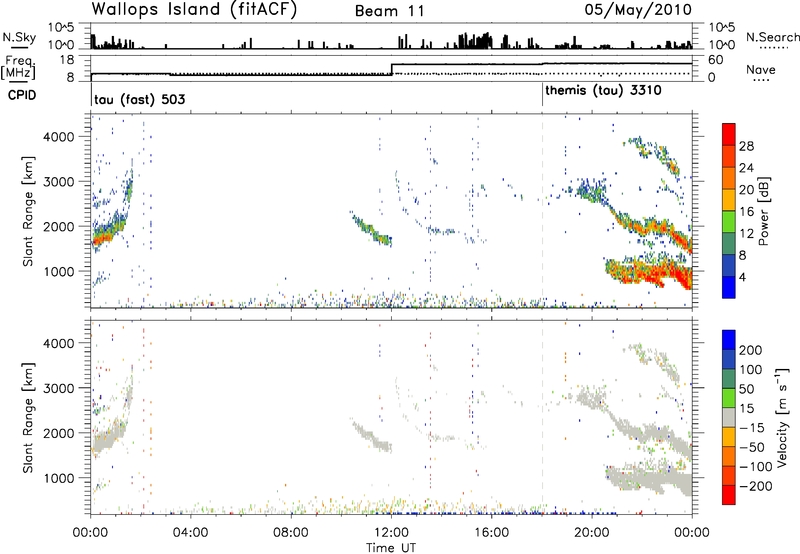Click the "04:00" time tick label
The image size is (800, 554).
(190, 533)
